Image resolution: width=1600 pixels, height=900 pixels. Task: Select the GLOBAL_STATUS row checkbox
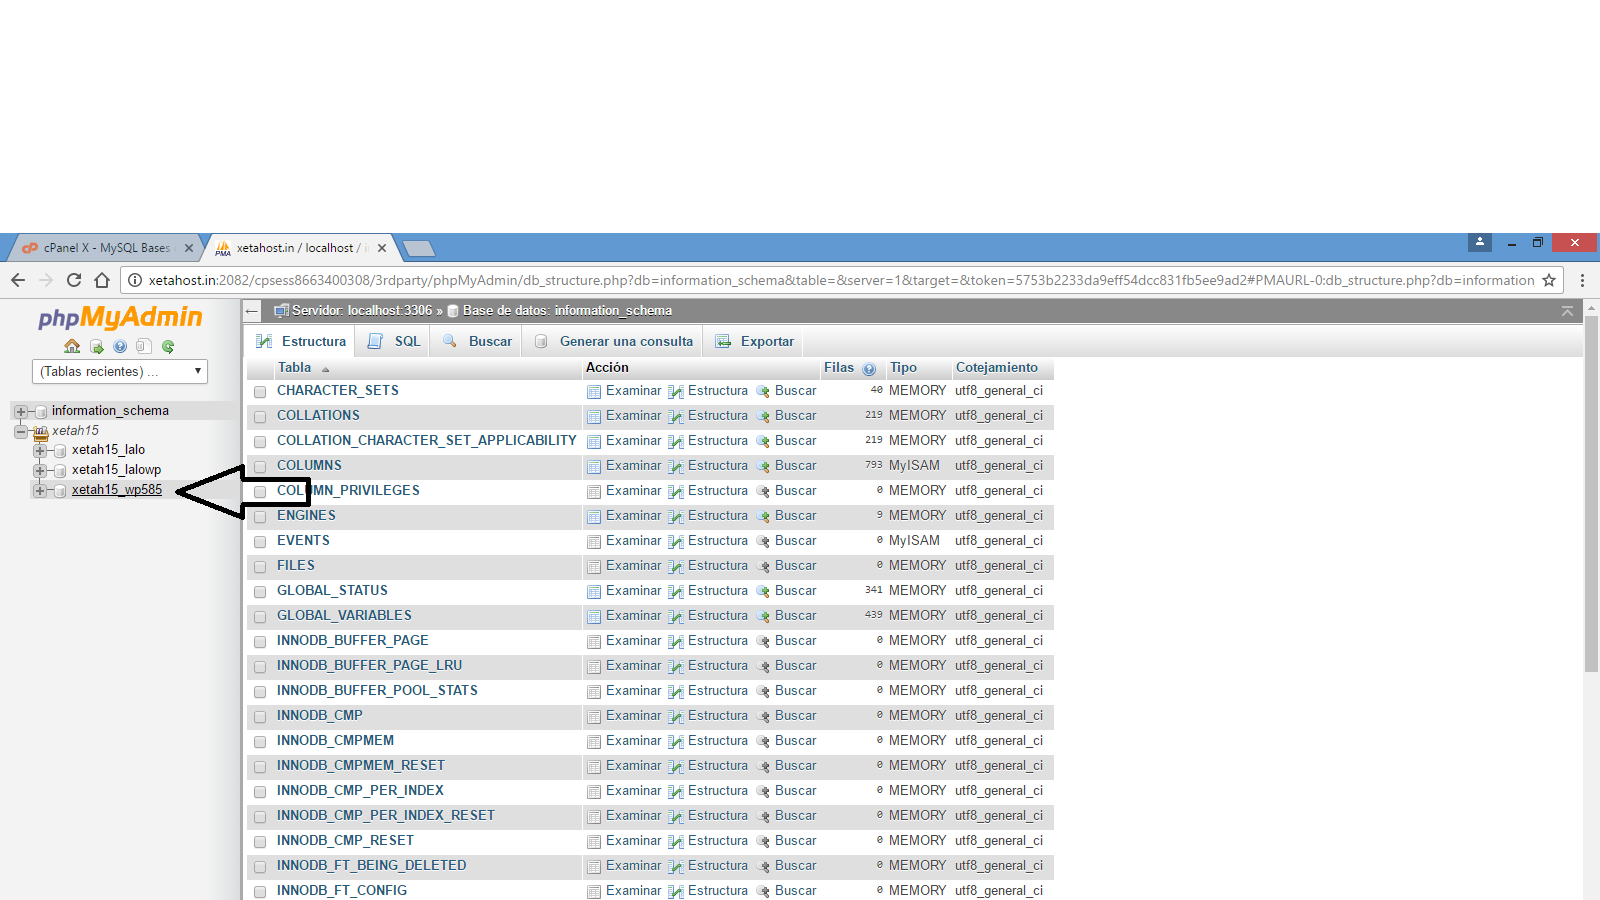coord(260,592)
